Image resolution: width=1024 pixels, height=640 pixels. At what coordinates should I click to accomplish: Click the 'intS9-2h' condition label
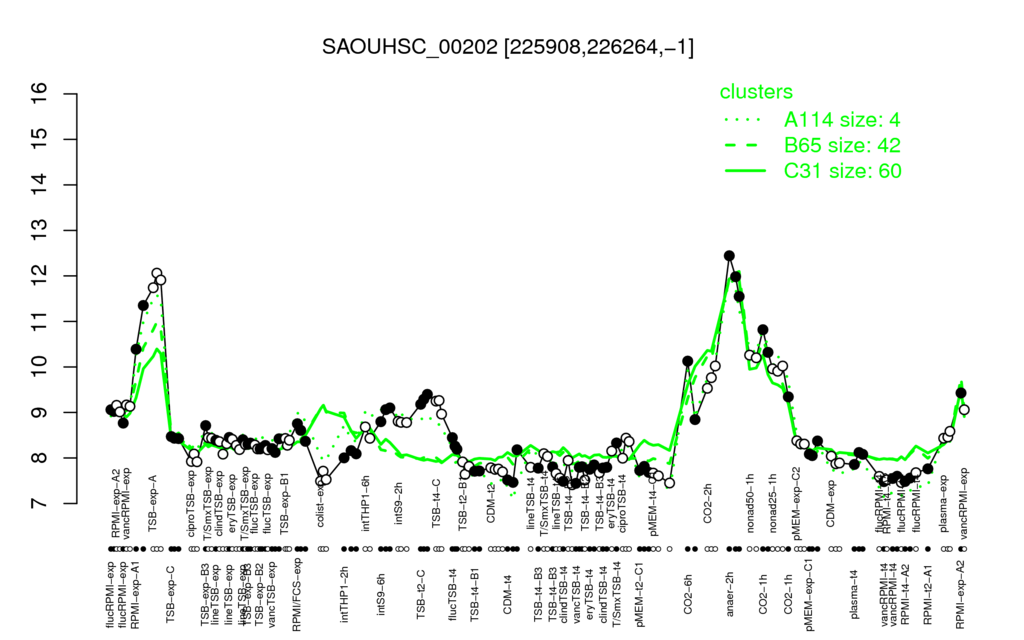[398, 503]
